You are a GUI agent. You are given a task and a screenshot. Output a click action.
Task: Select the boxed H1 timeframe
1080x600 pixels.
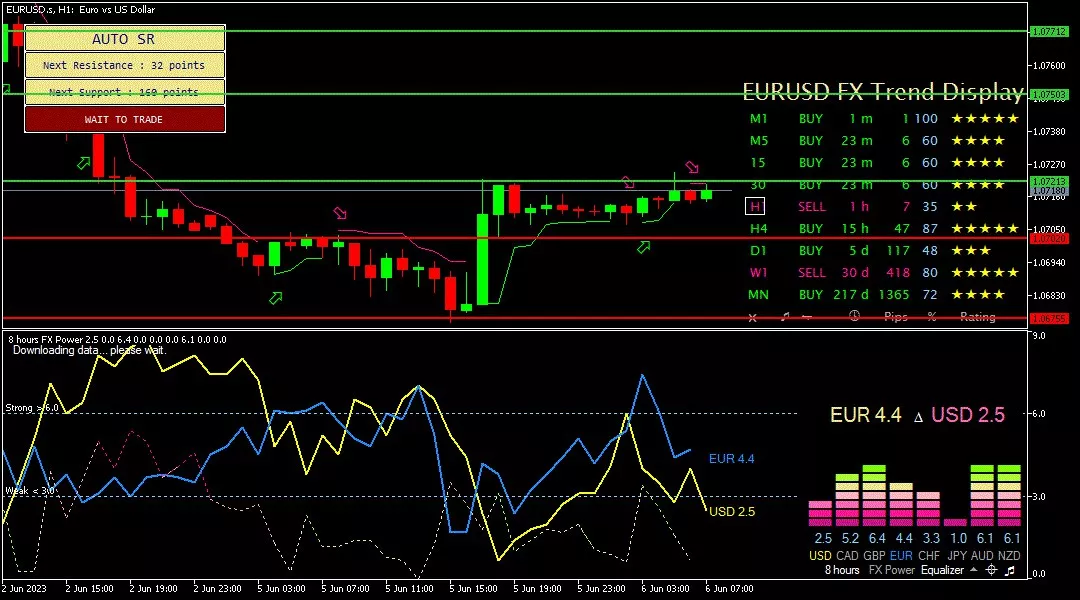tap(755, 207)
